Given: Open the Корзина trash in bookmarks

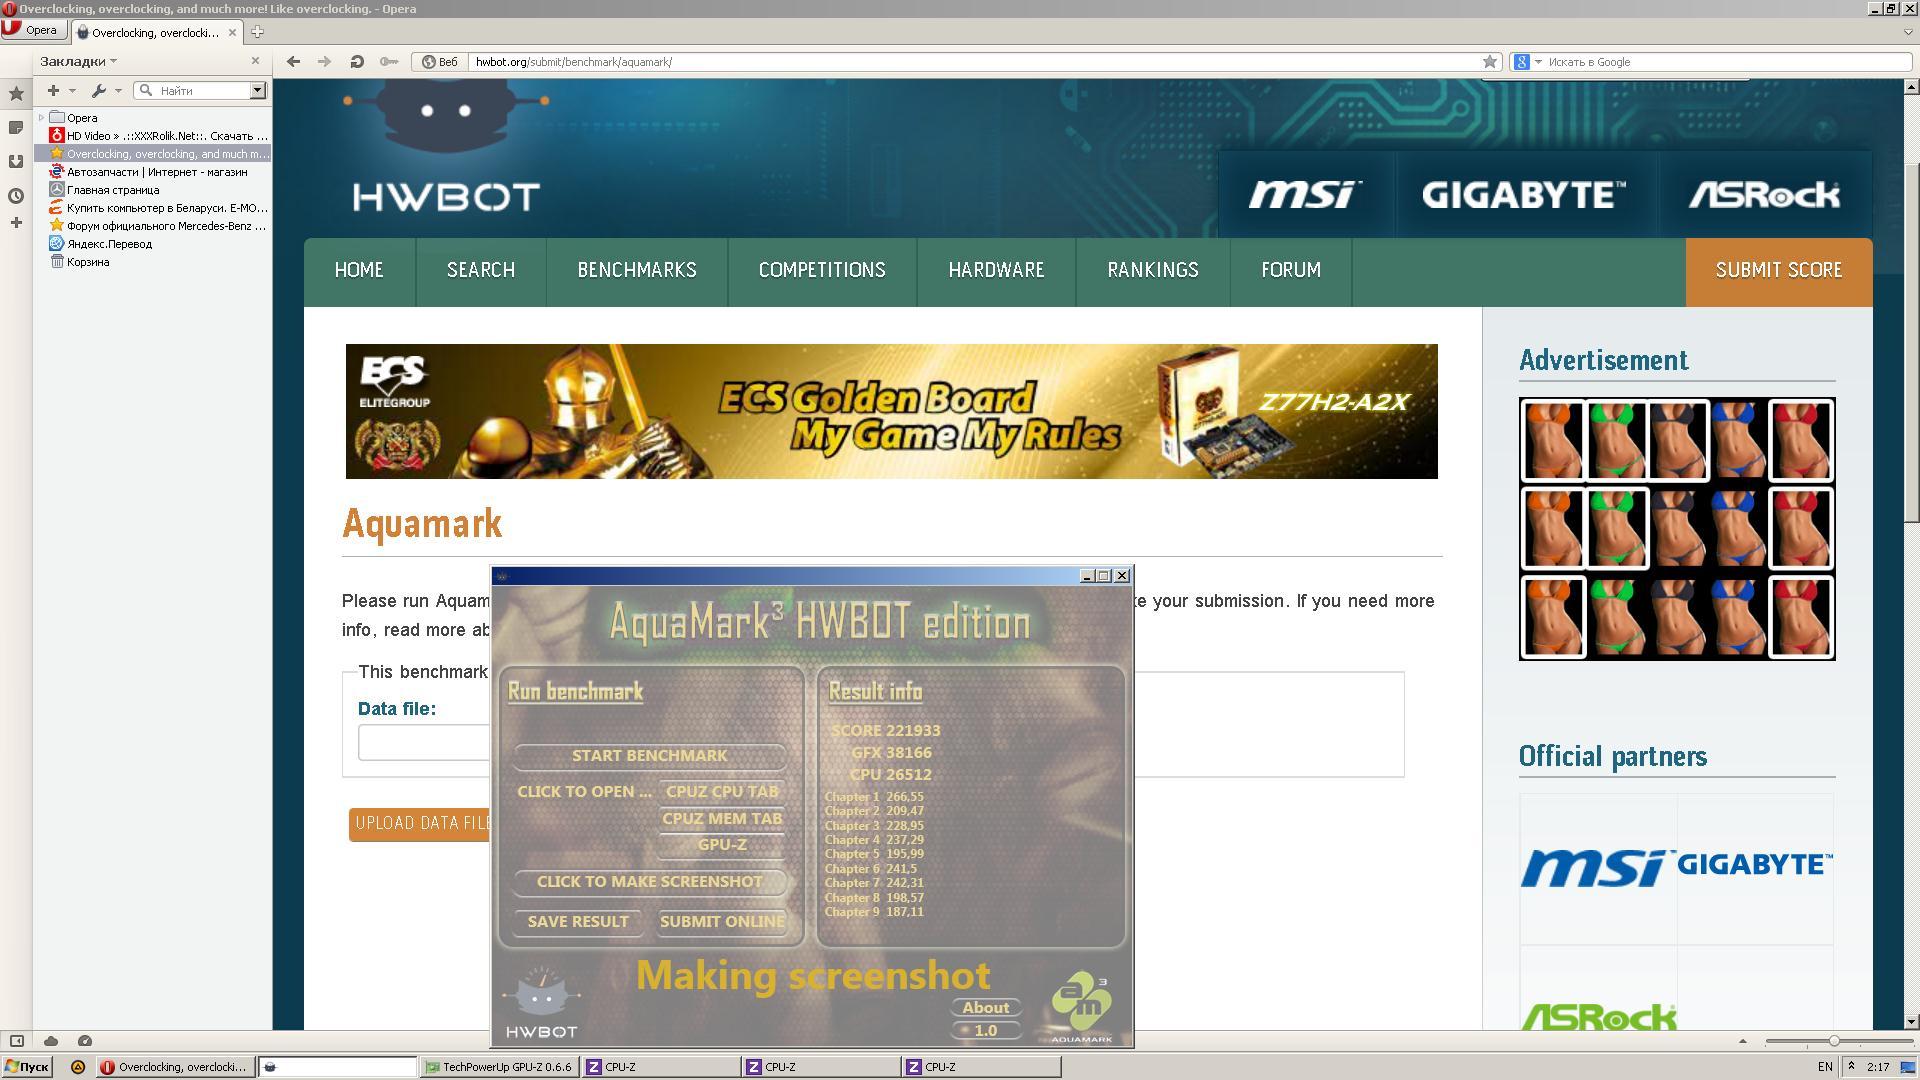Looking at the screenshot, I should pyautogui.click(x=88, y=262).
